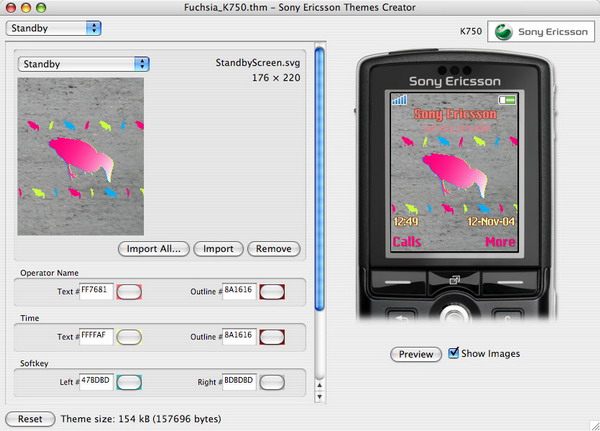
Task: Open Softkey Right color swatch
Action: click(272, 382)
